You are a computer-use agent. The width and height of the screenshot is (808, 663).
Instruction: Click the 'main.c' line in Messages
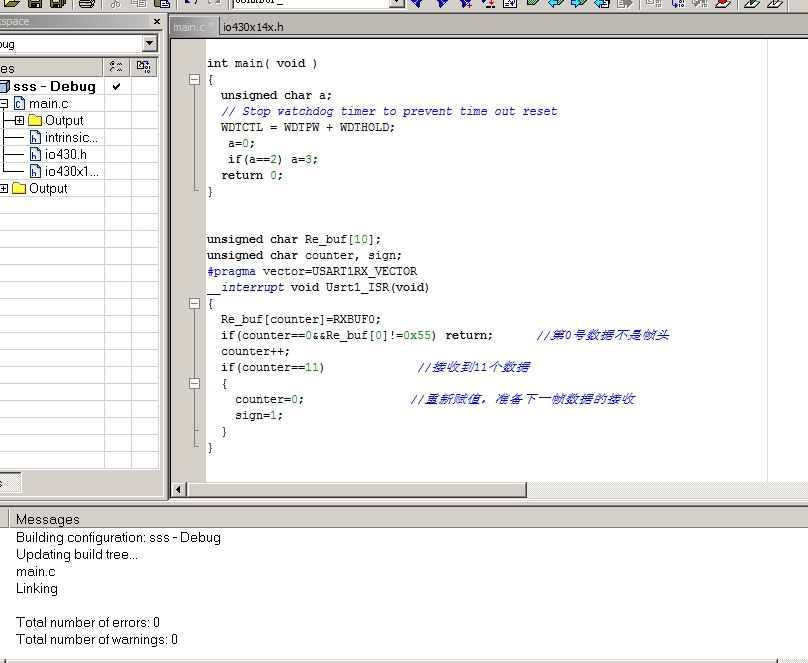click(36, 571)
